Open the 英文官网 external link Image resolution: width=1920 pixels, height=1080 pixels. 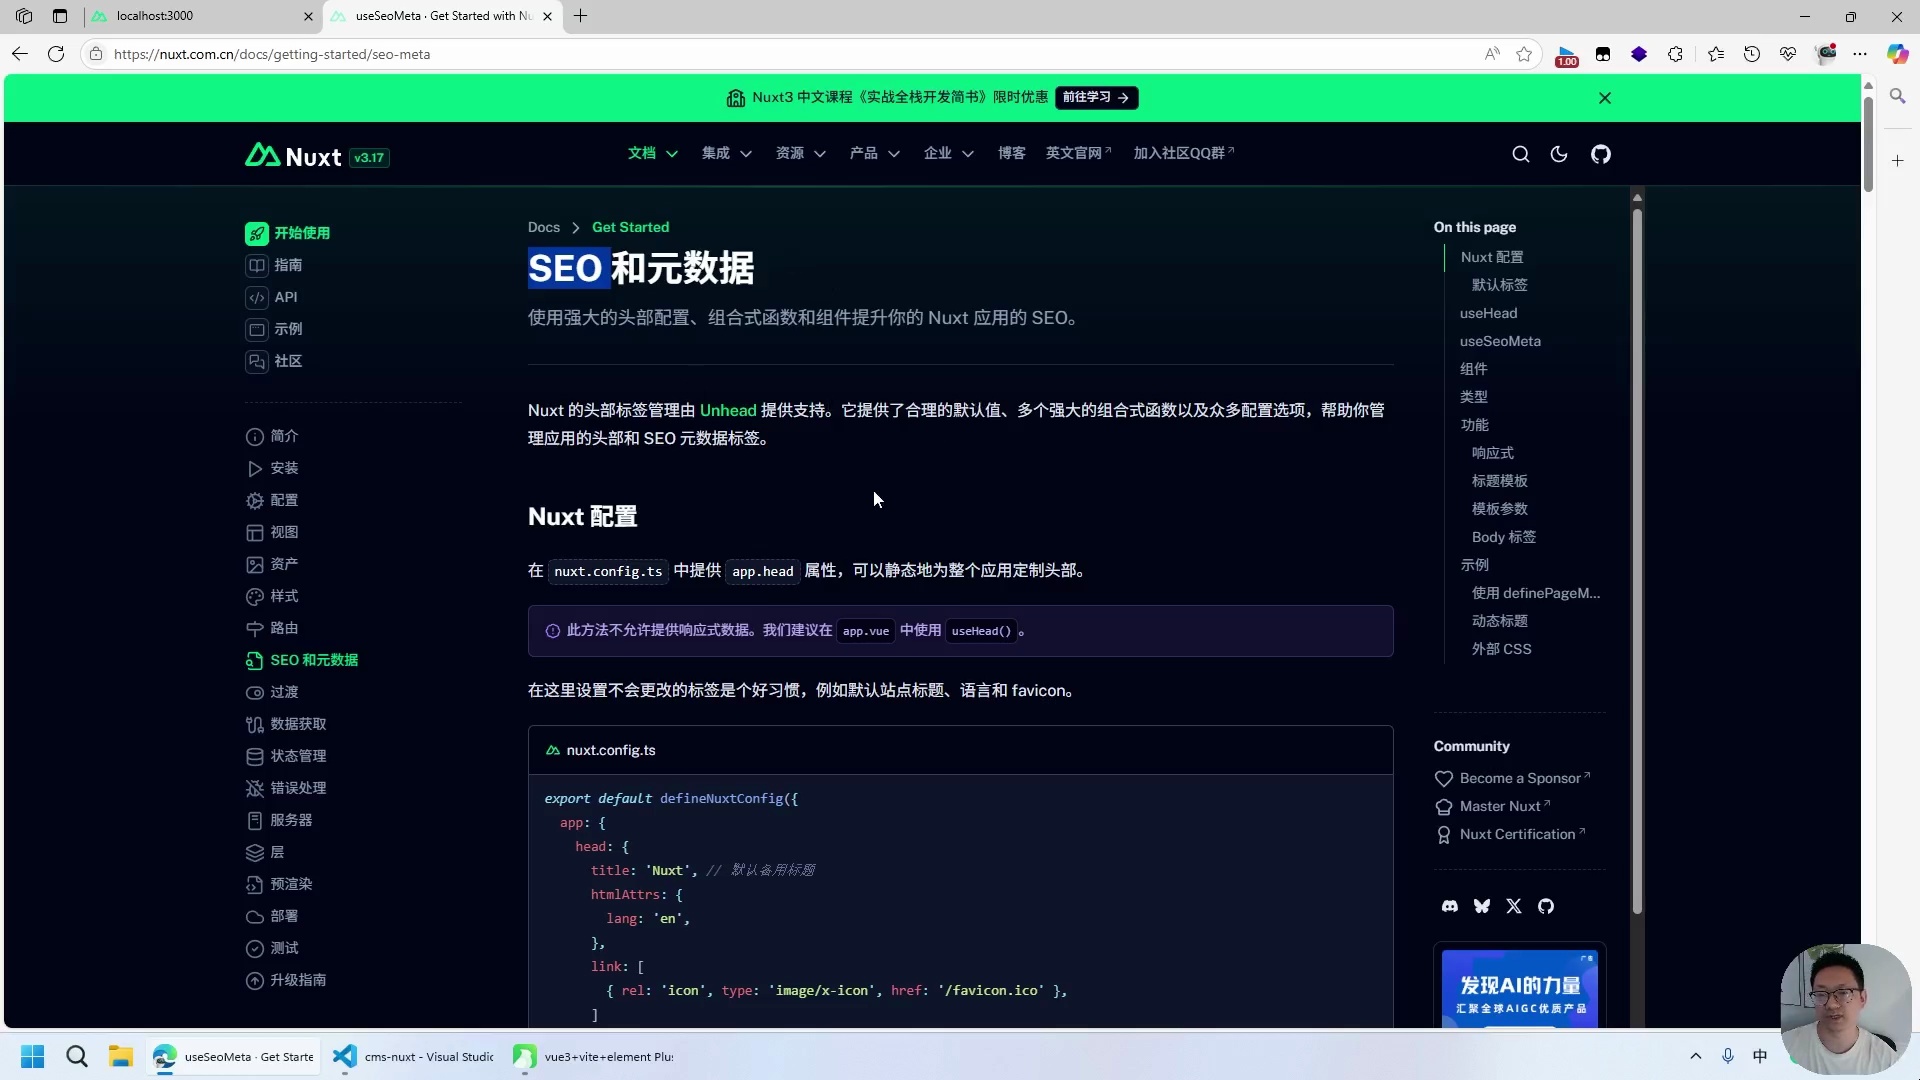click(1078, 153)
